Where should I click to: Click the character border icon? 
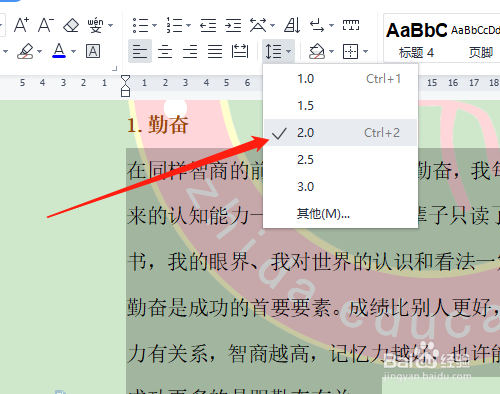[x=93, y=51]
